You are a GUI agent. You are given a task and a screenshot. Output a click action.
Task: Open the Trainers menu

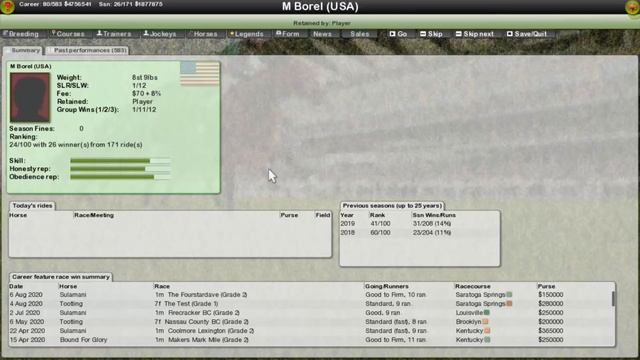(x=114, y=34)
